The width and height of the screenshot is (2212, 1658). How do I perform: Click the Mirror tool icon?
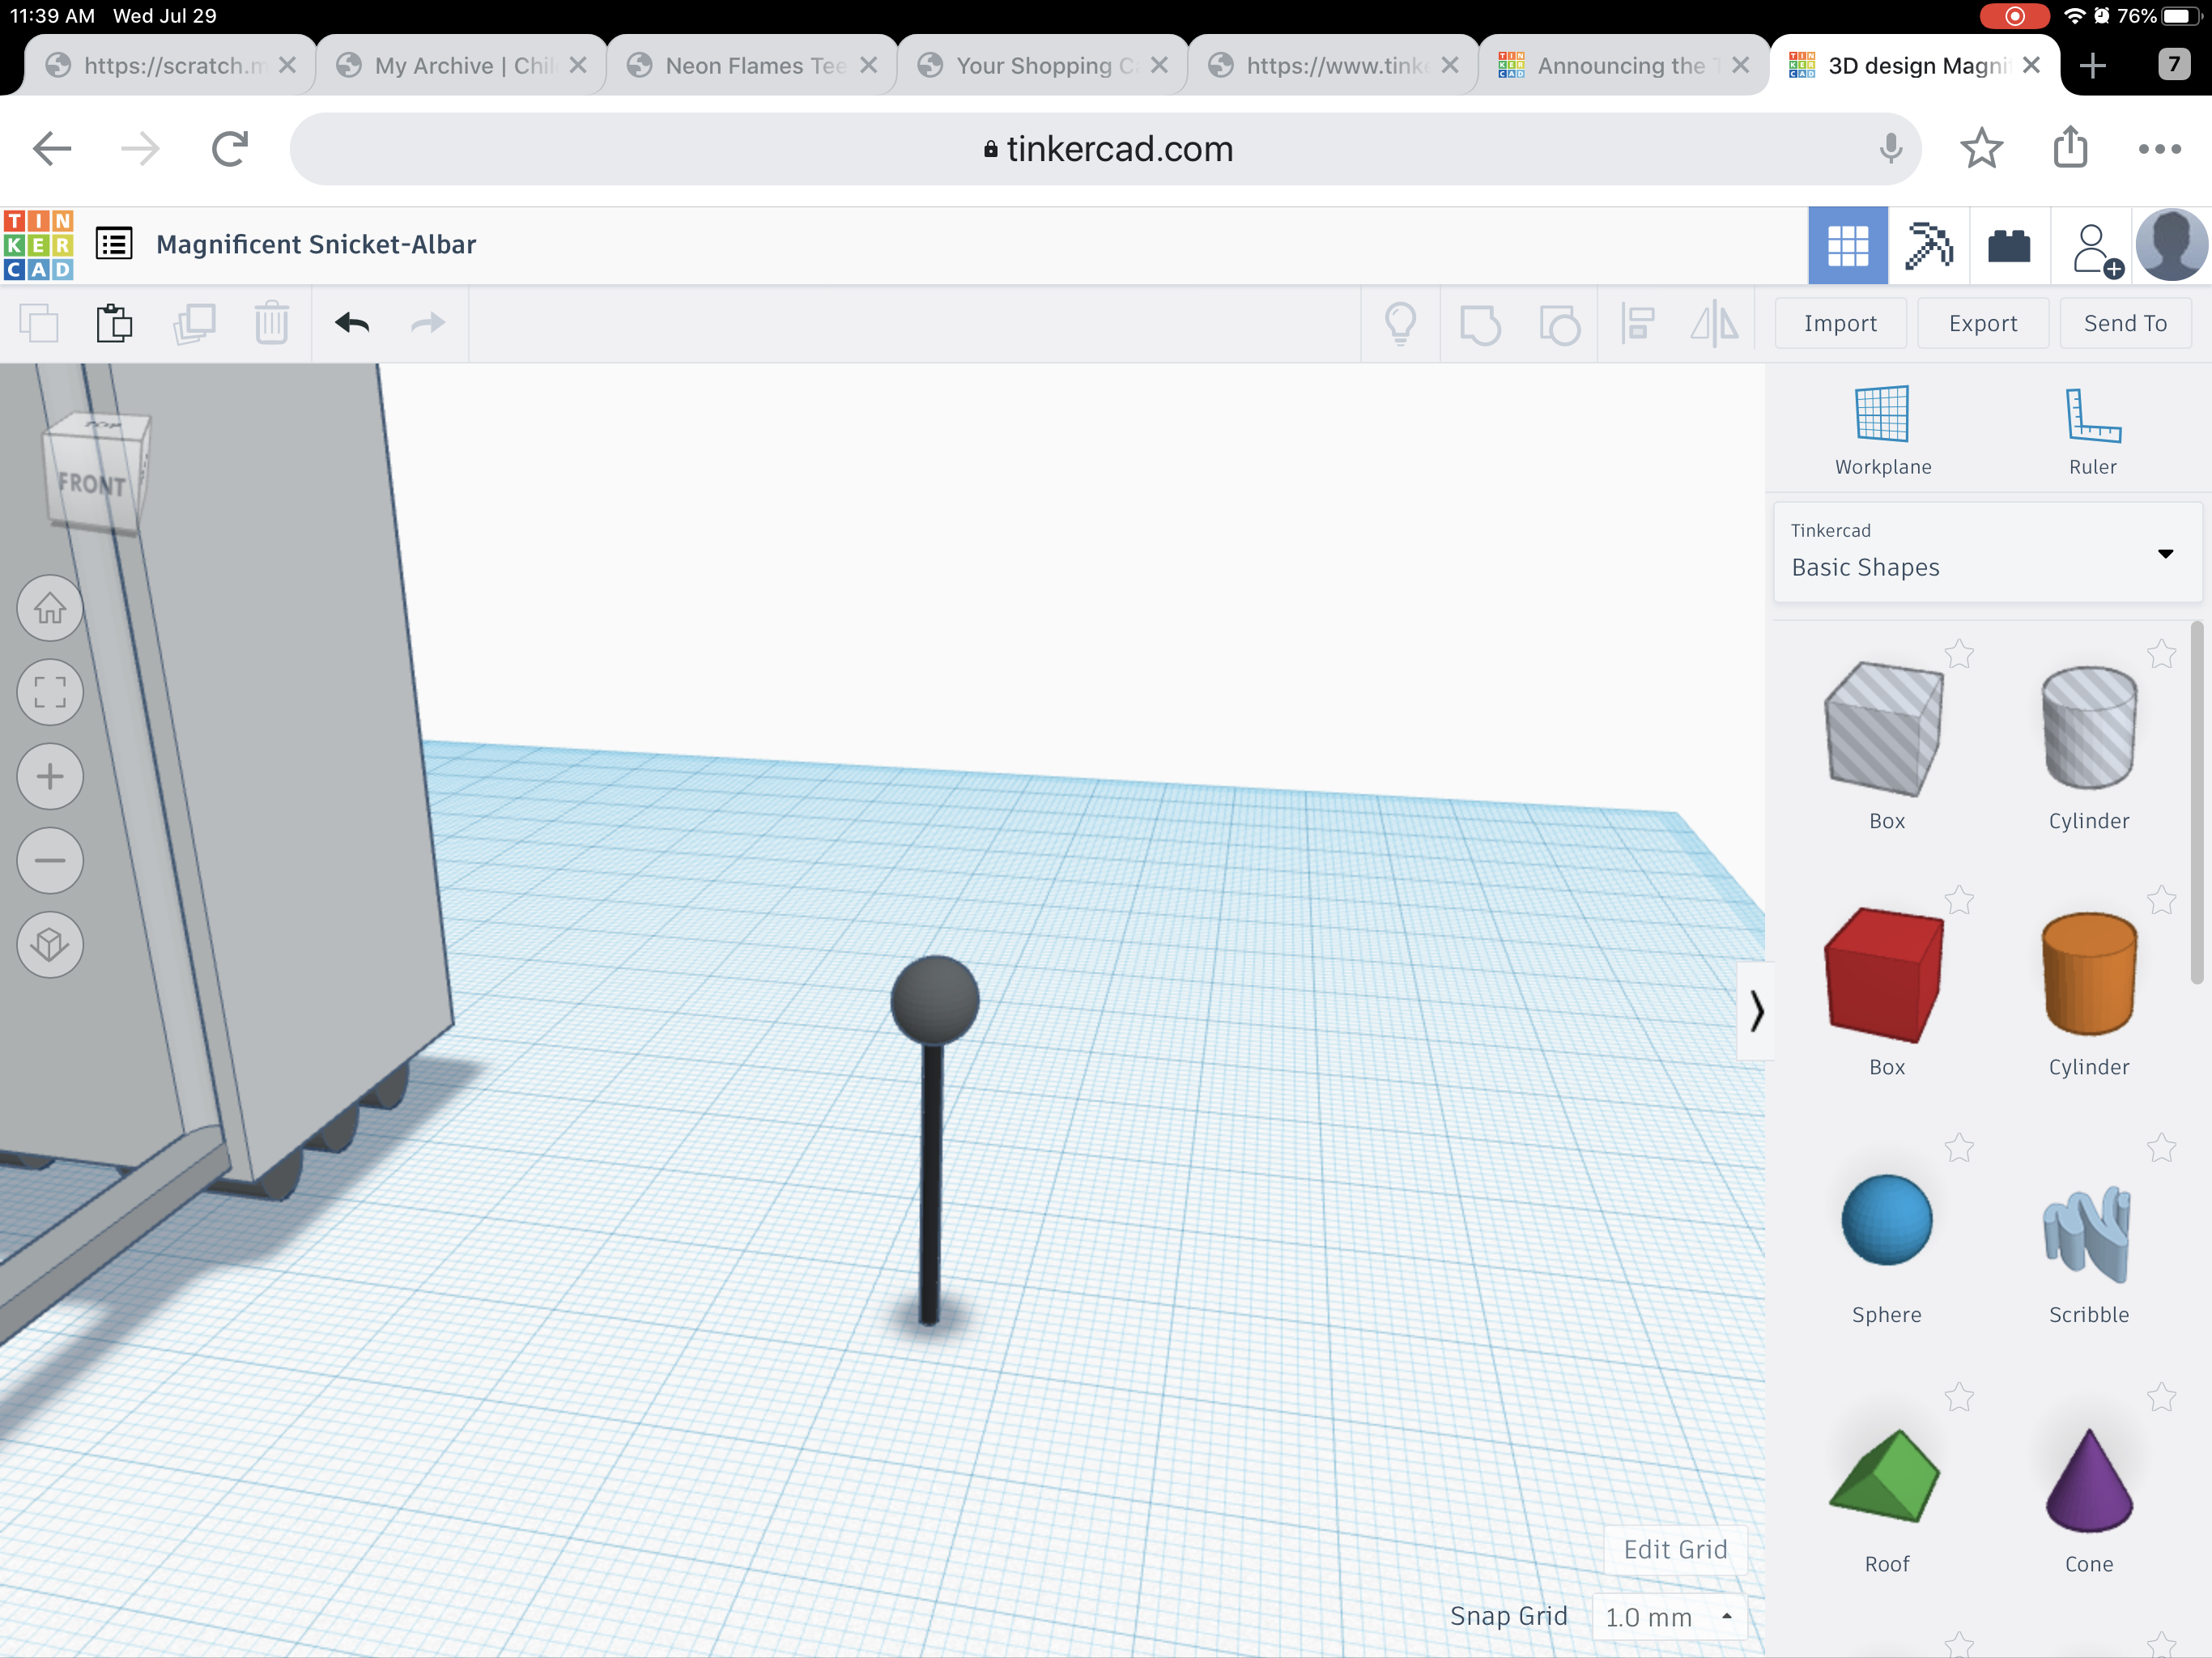[x=1714, y=323]
